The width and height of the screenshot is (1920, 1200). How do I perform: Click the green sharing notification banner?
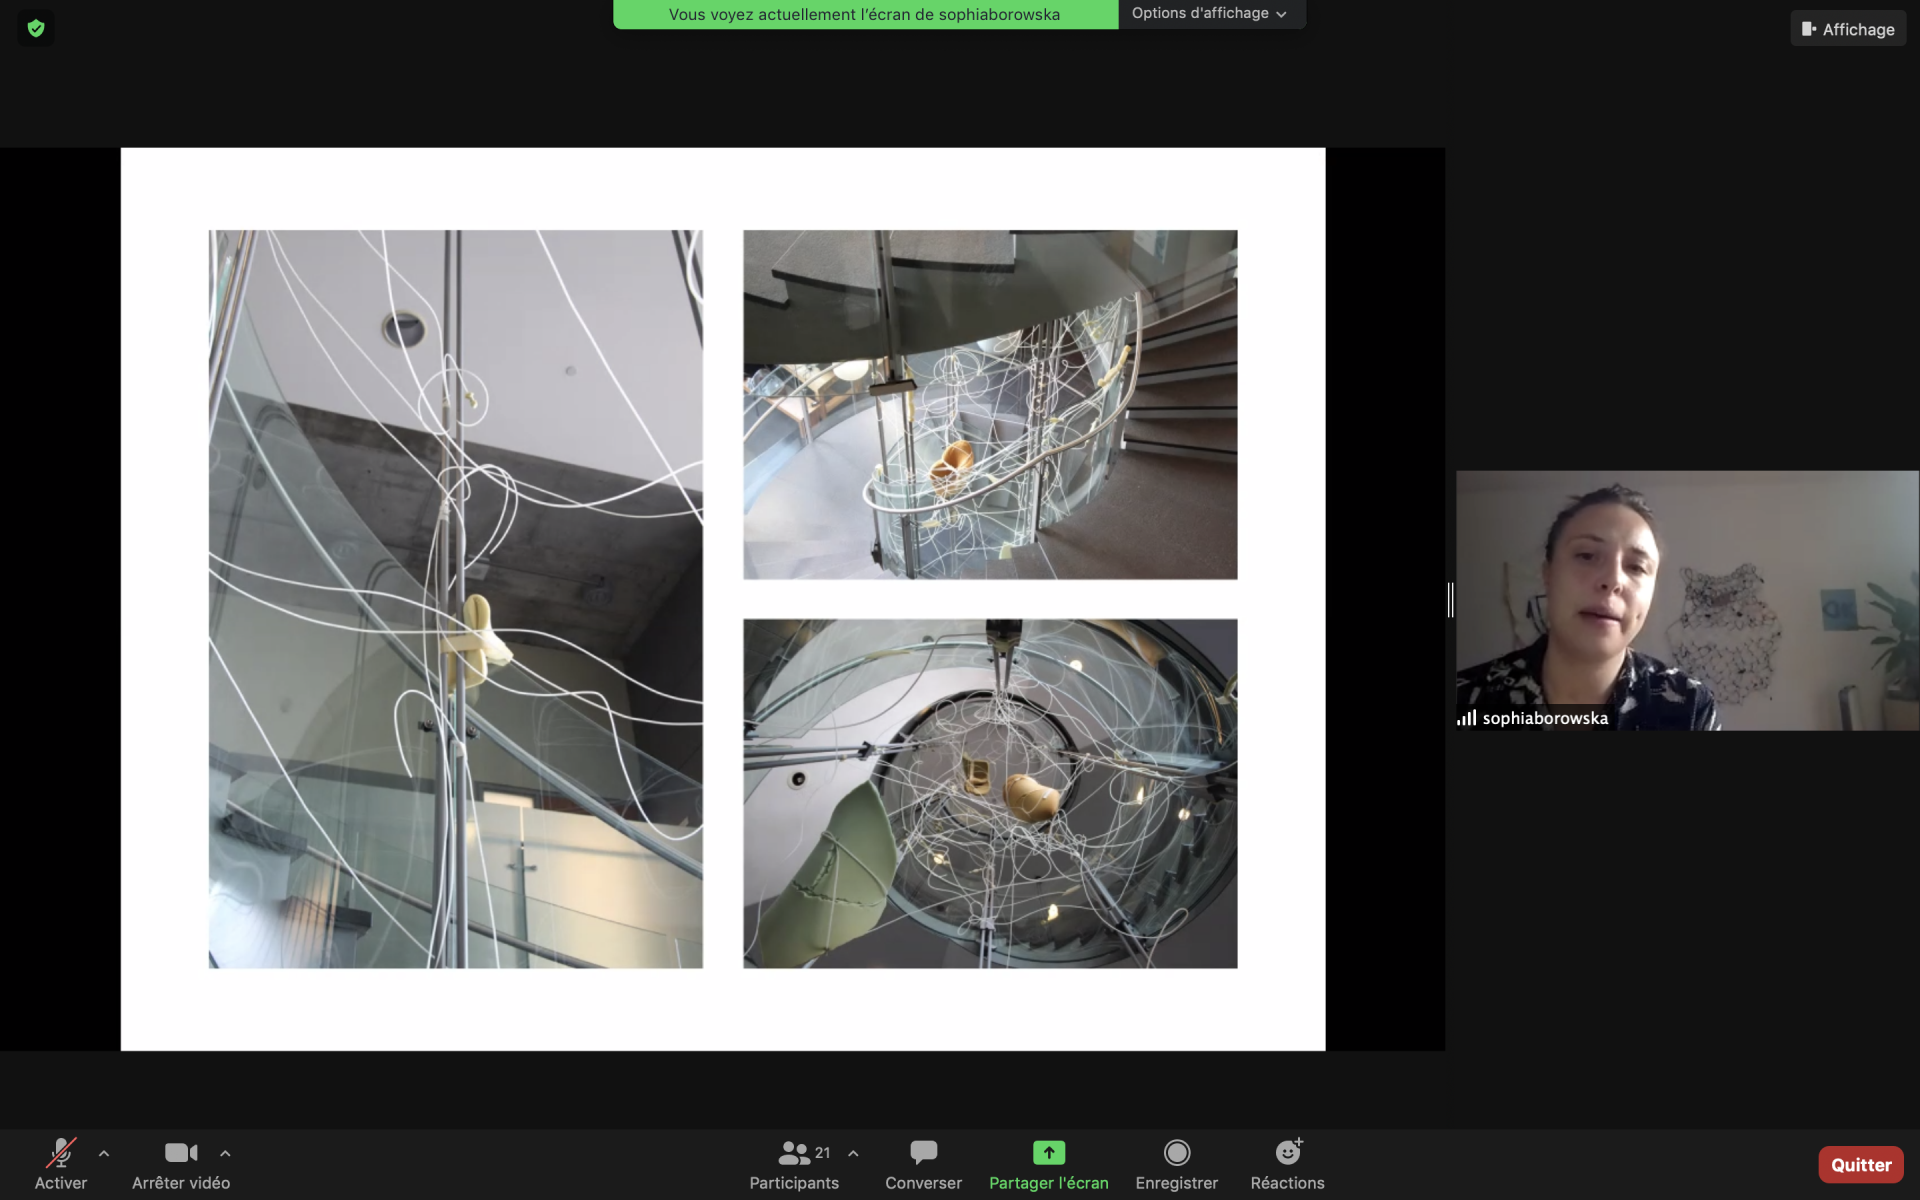click(x=865, y=14)
